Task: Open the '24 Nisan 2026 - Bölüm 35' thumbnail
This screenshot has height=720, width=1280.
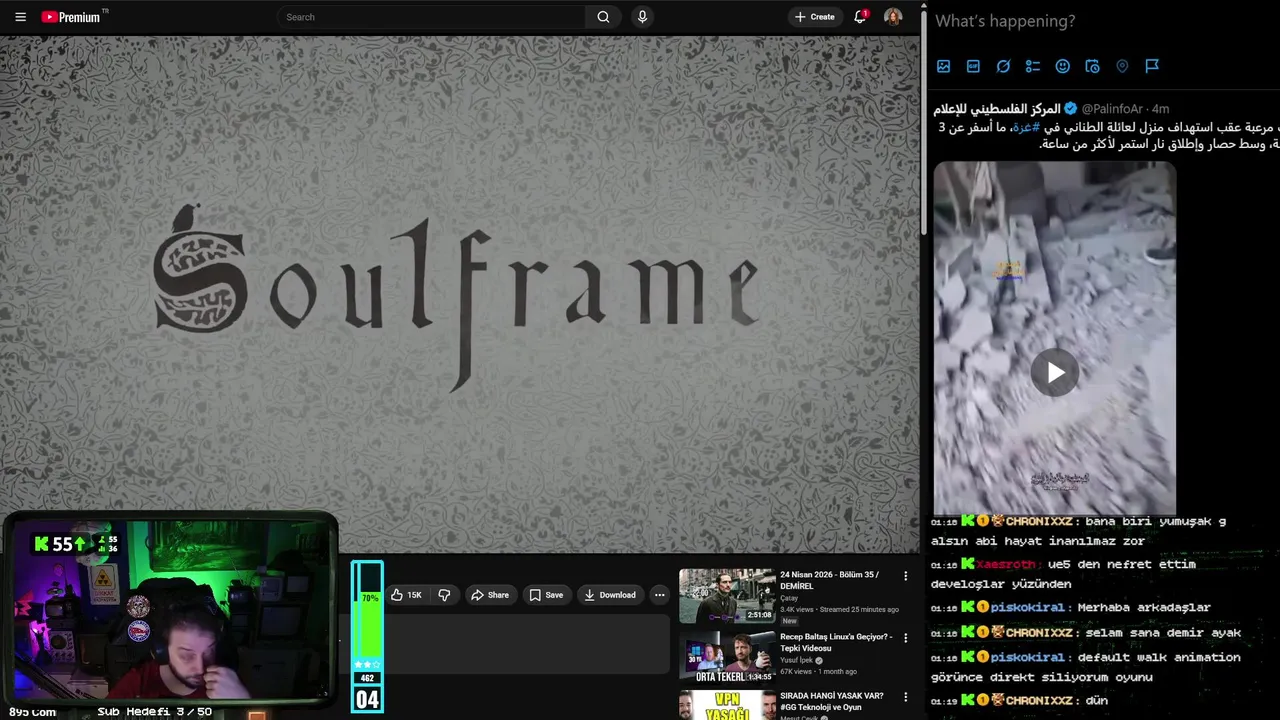Action: [727, 596]
